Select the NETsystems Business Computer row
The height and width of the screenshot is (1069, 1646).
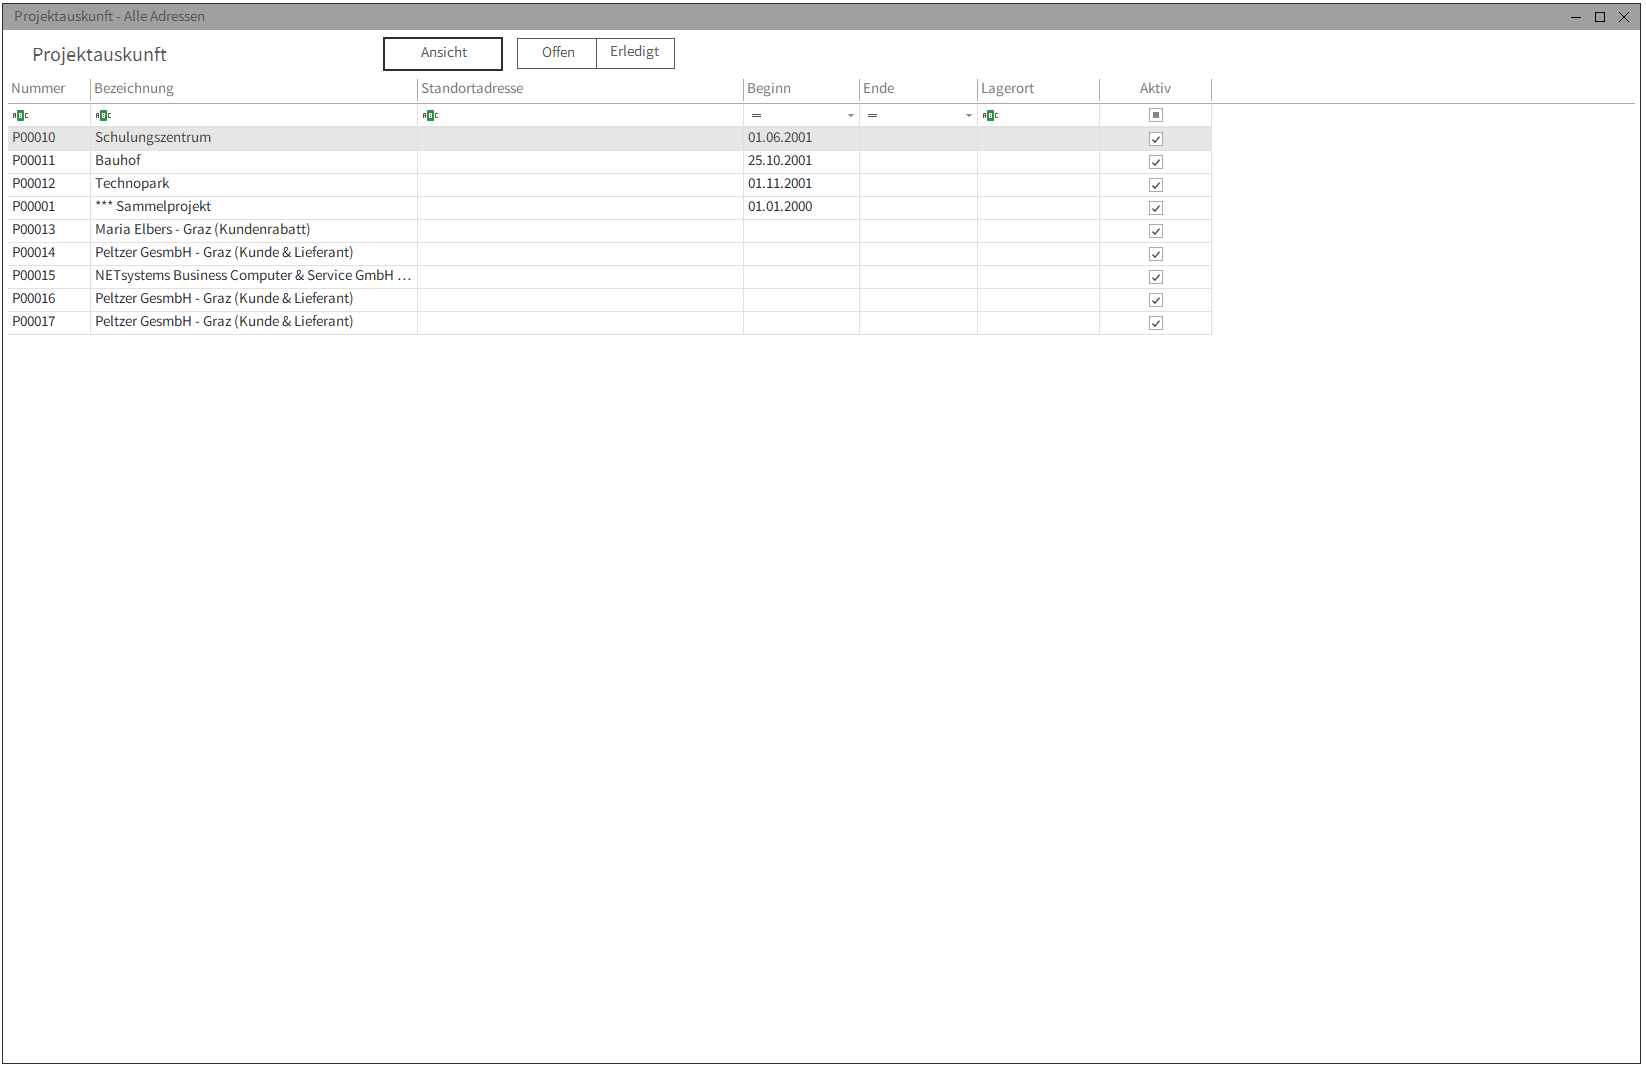click(x=610, y=276)
